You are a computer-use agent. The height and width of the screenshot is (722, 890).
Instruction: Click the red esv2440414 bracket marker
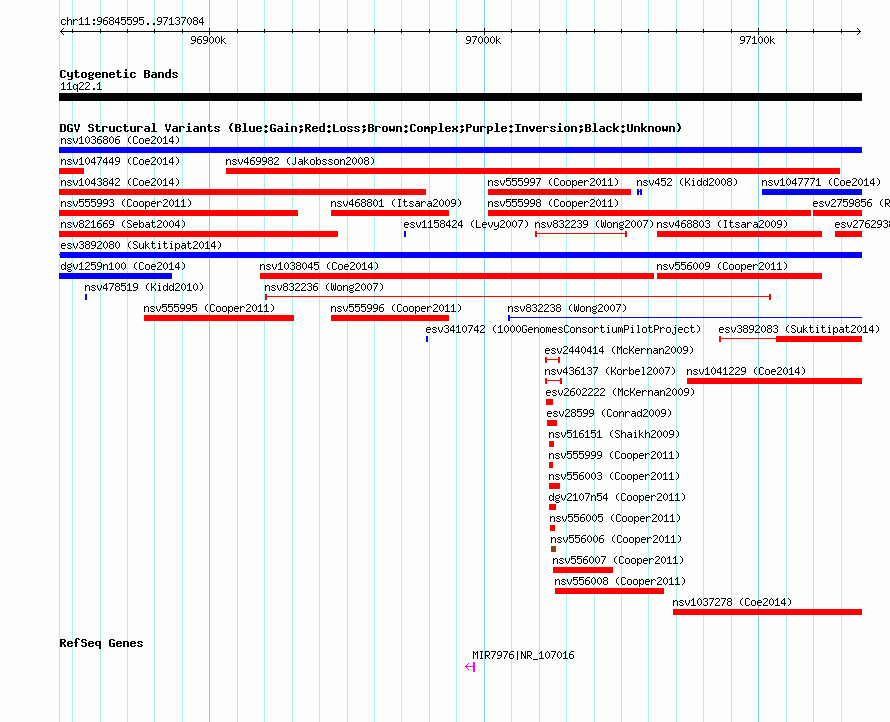552,360
